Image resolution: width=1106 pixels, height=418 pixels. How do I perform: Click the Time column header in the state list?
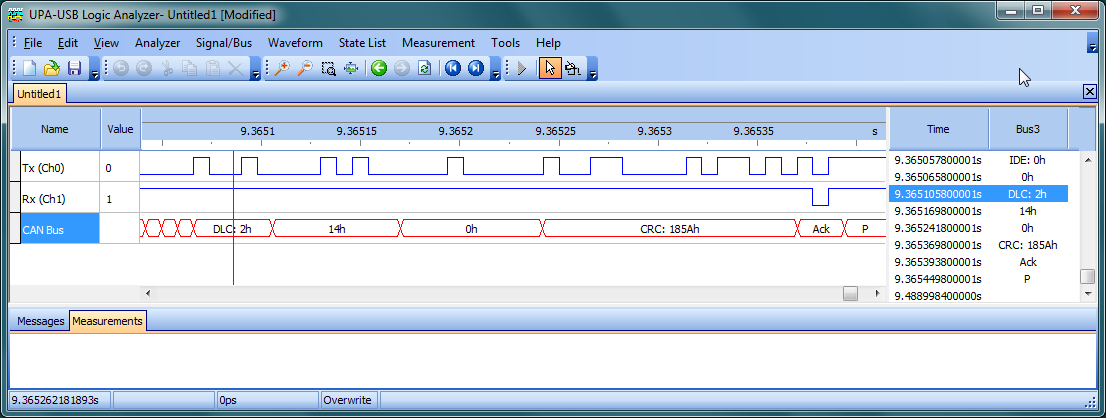pos(938,129)
